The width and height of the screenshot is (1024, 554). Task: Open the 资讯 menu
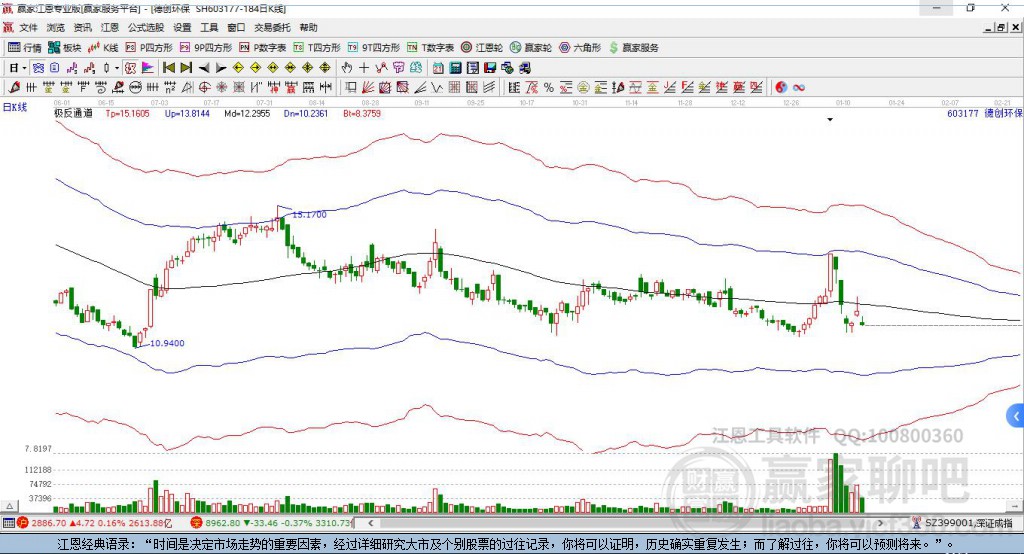point(82,27)
